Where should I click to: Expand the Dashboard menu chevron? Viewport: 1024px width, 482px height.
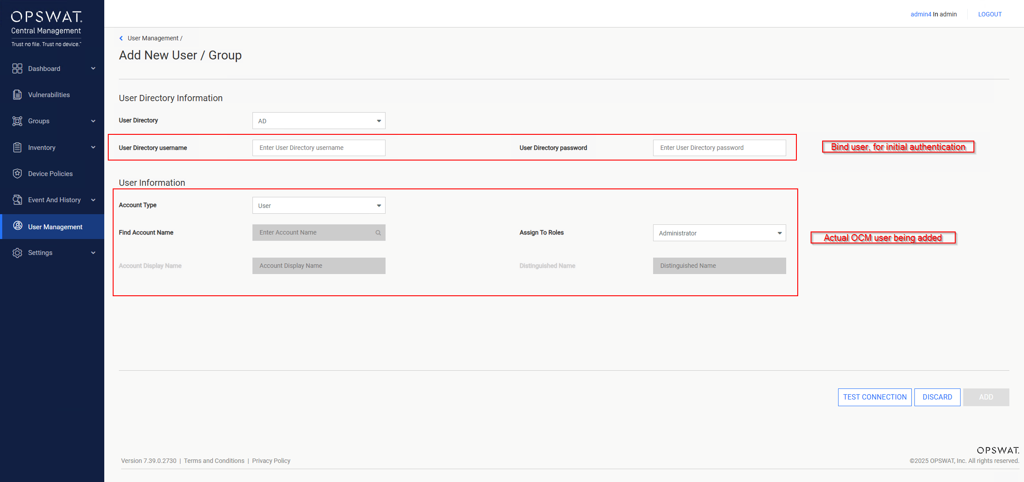pyautogui.click(x=93, y=69)
